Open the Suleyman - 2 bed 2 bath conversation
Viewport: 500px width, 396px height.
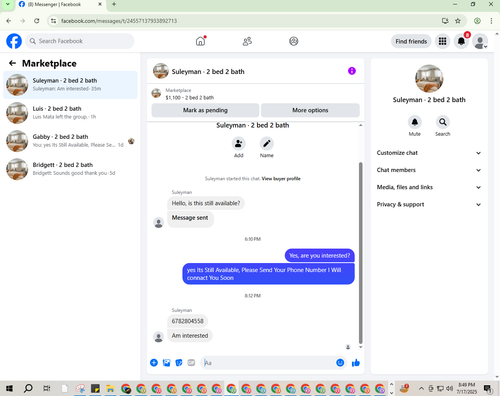click(70, 85)
